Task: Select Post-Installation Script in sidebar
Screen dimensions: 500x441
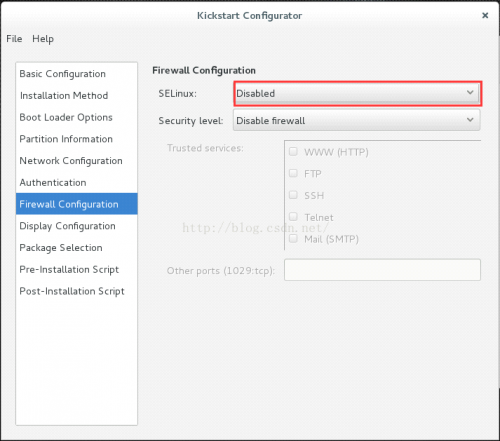Action: tap(76, 291)
